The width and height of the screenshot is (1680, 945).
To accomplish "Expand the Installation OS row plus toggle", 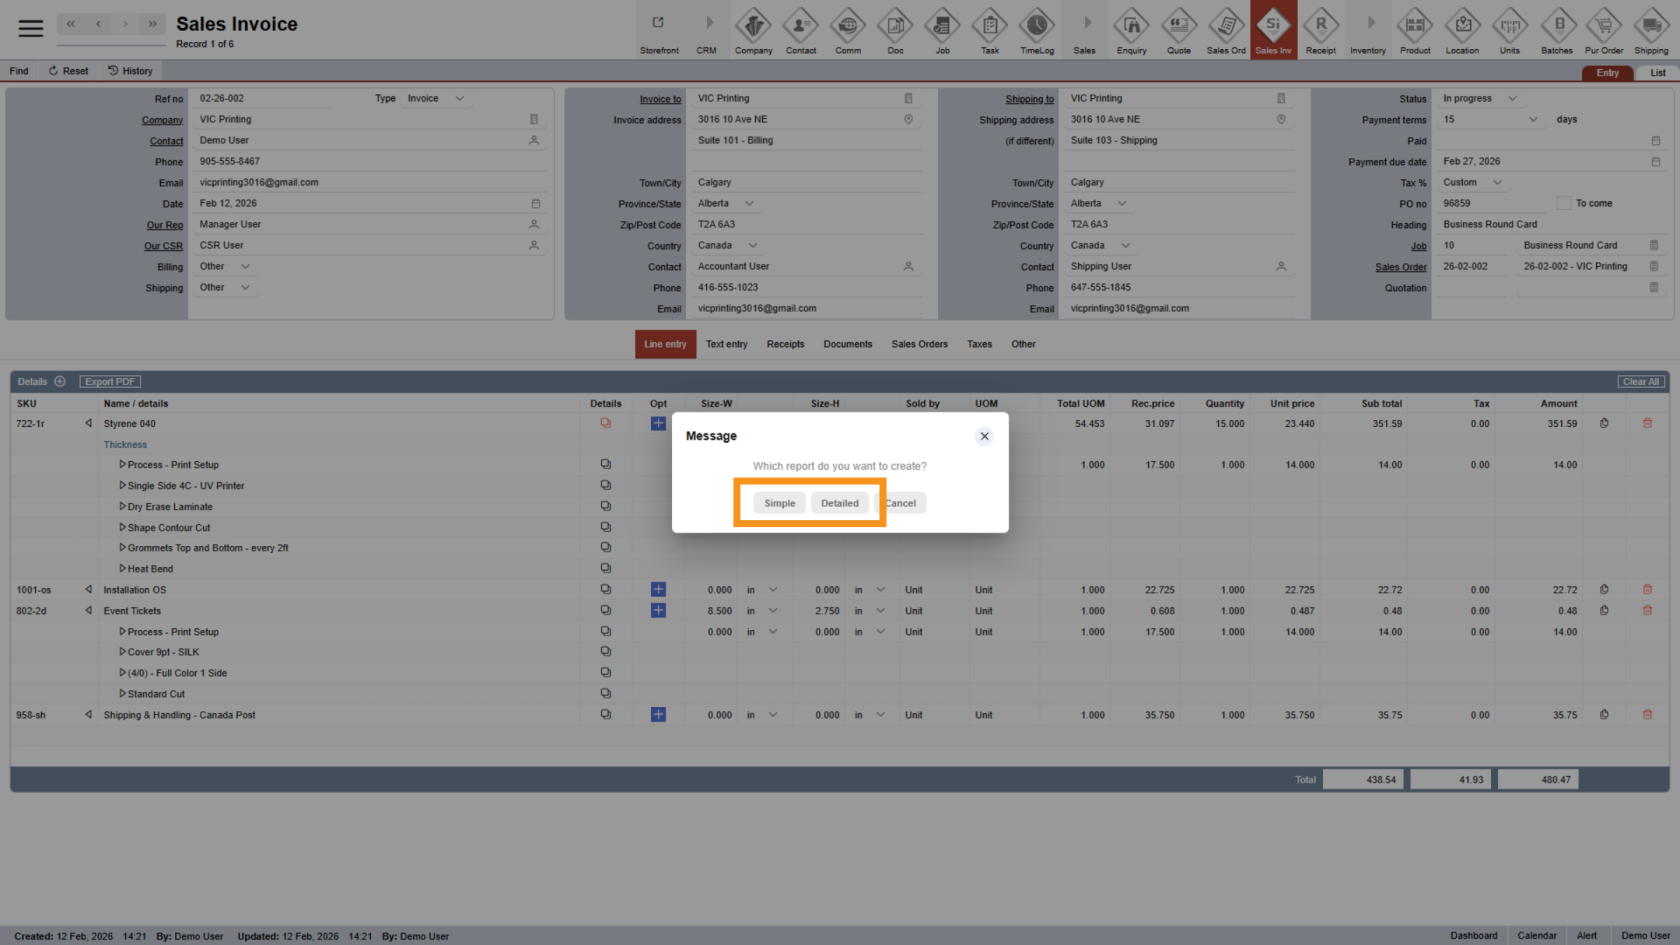I will 658,590.
